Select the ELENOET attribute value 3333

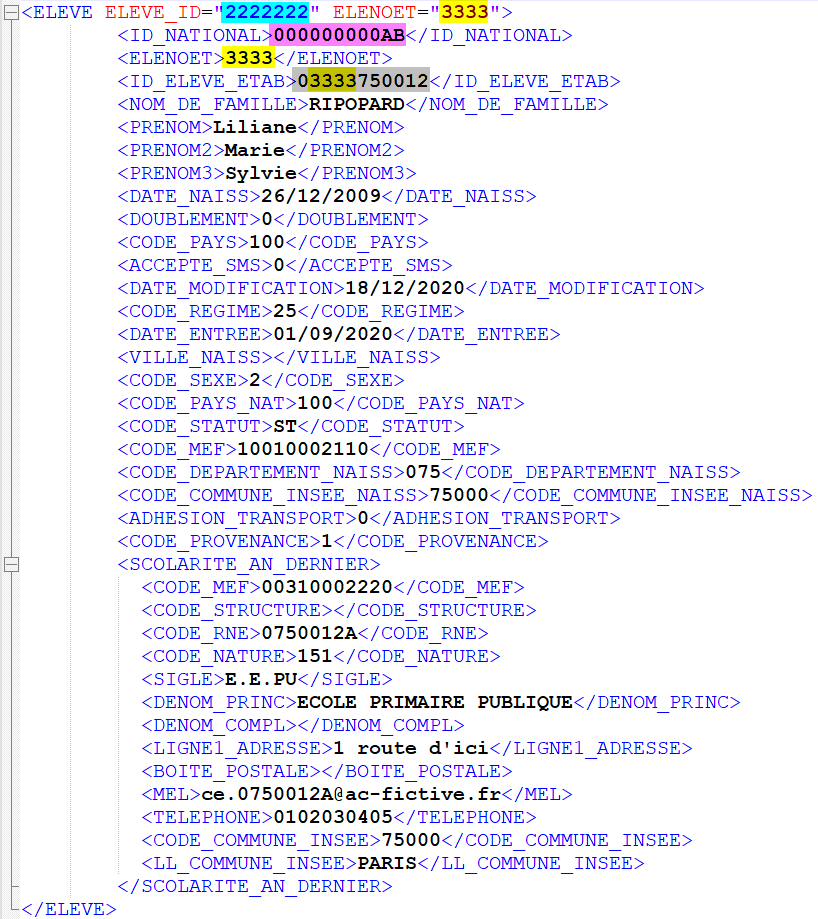point(465,12)
